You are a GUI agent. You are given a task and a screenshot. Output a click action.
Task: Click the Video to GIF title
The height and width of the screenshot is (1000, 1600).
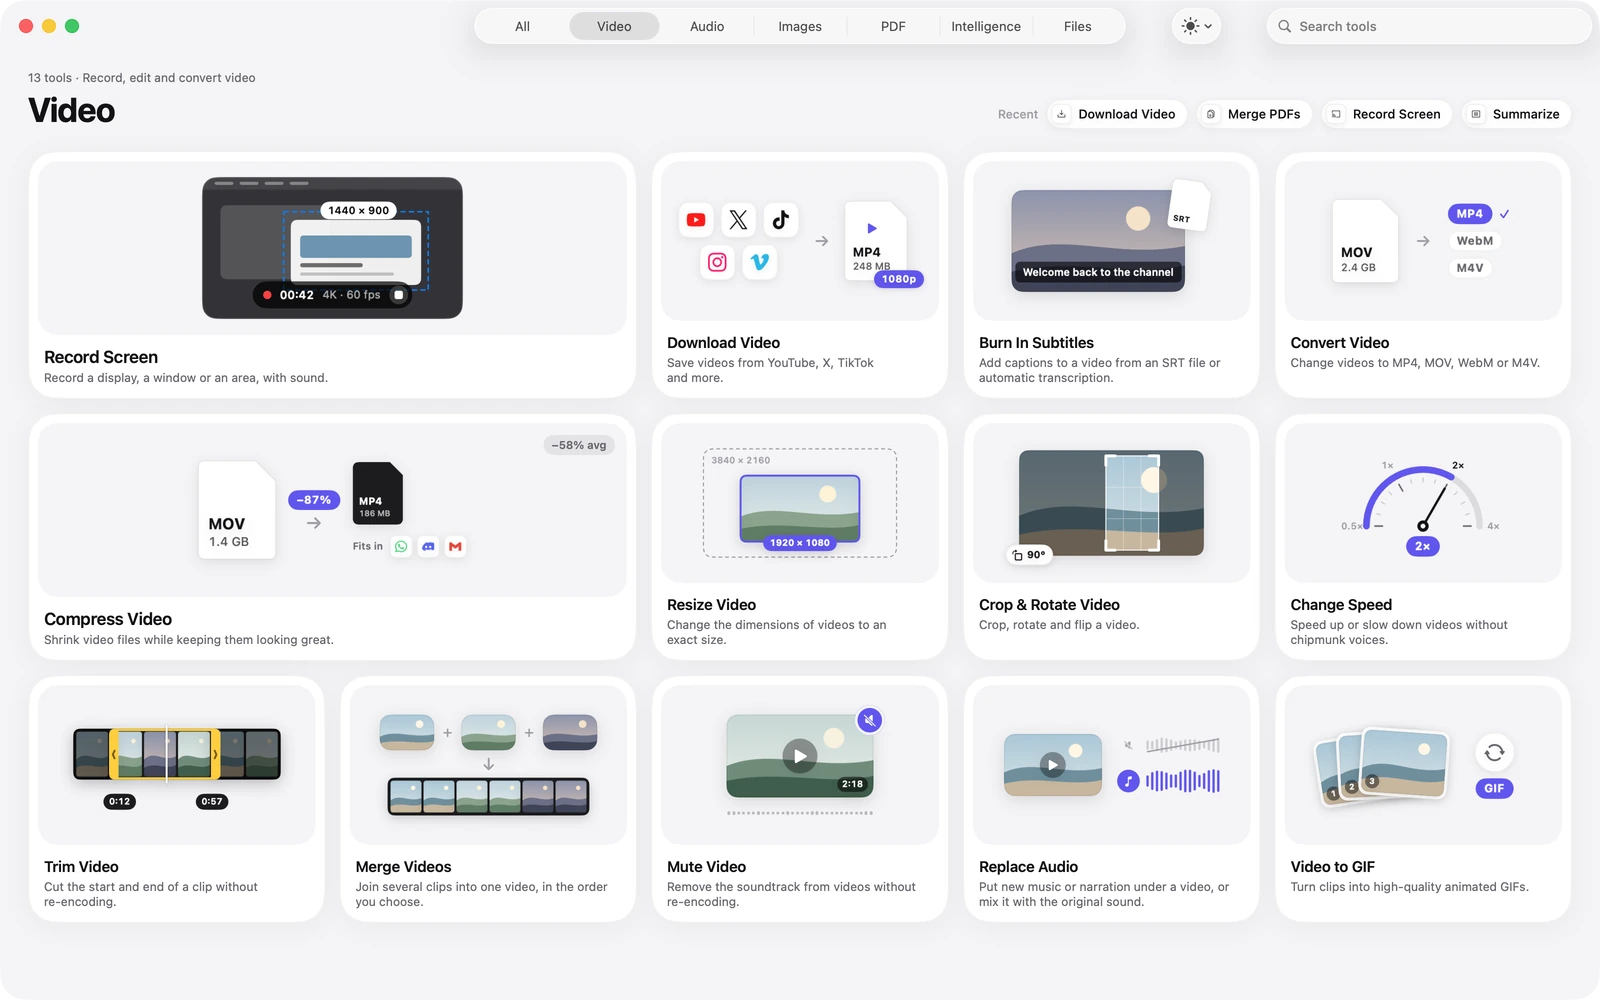(1332, 867)
